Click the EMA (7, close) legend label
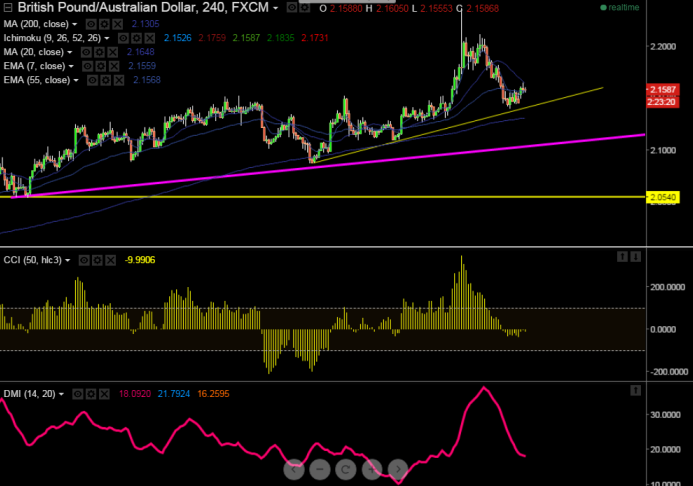The width and height of the screenshot is (693, 486). [x=34, y=66]
